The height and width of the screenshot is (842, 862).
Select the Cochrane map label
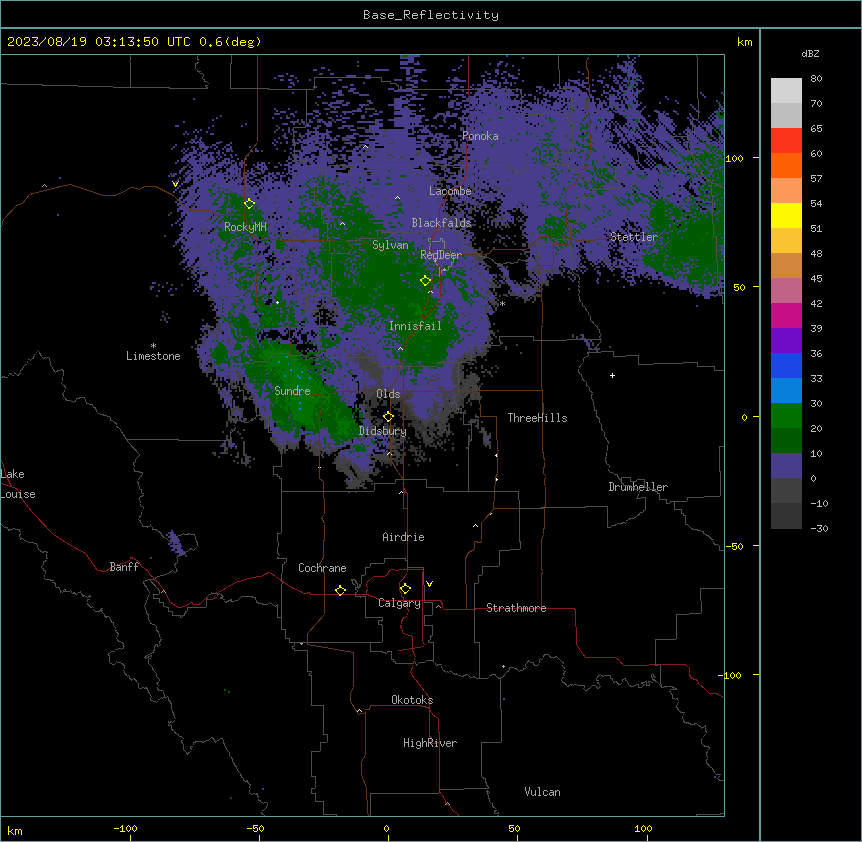point(322,568)
